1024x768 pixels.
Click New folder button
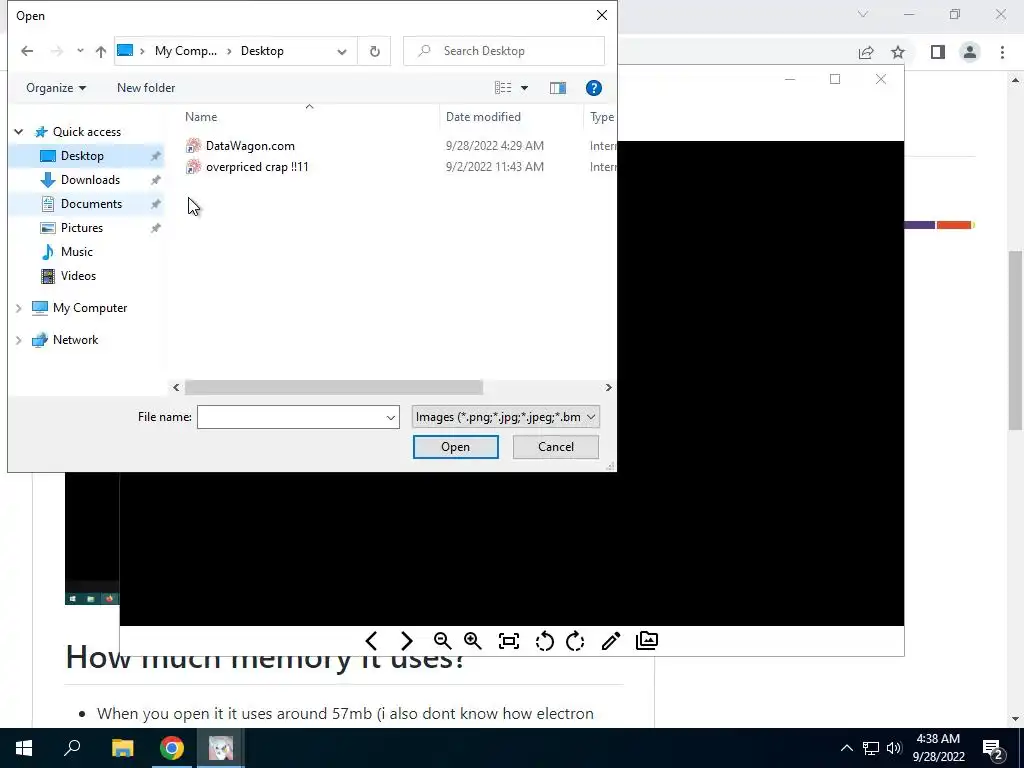pyautogui.click(x=146, y=88)
